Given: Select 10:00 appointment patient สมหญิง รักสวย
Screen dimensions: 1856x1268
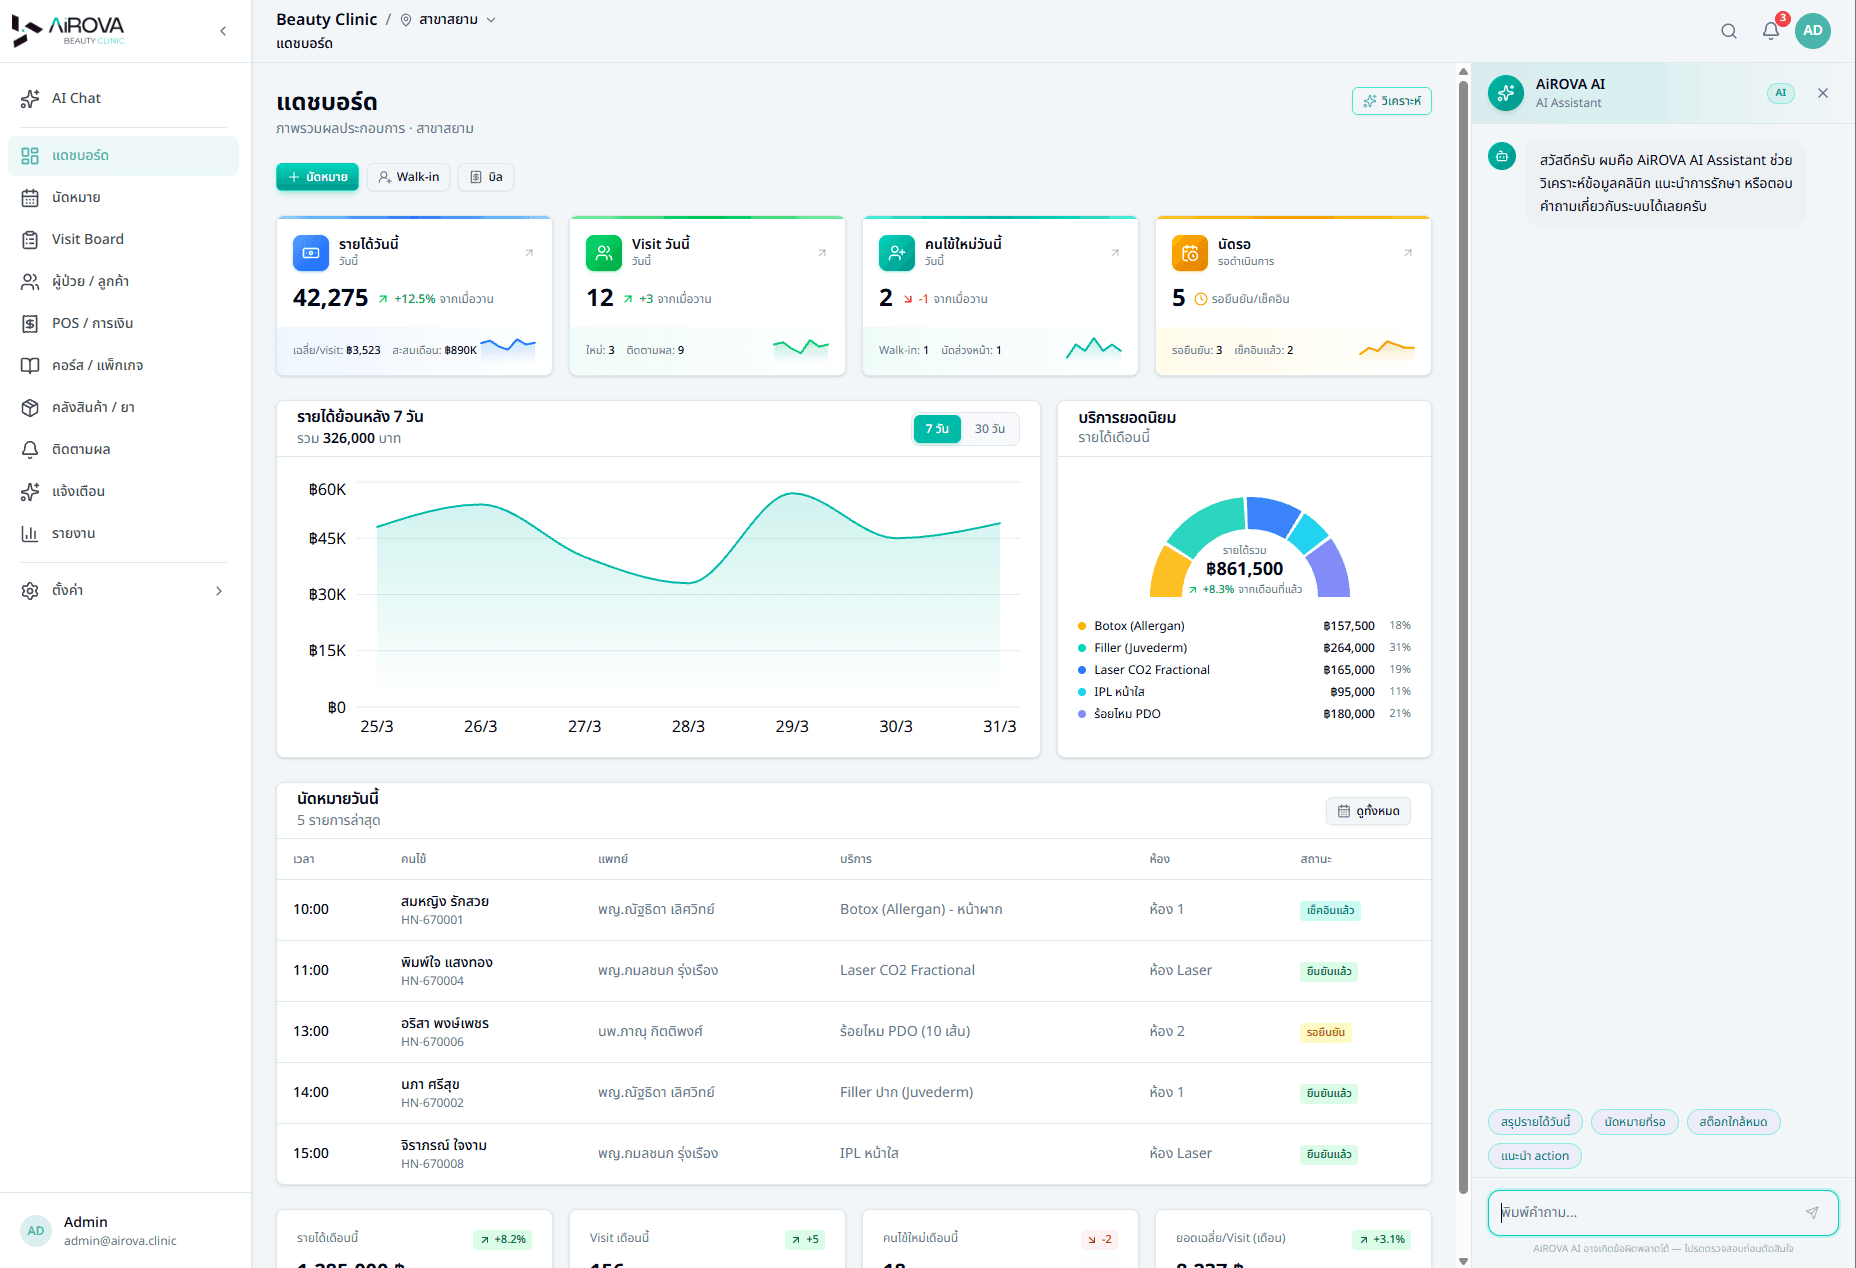Looking at the screenshot, I should tap(444, 901).
